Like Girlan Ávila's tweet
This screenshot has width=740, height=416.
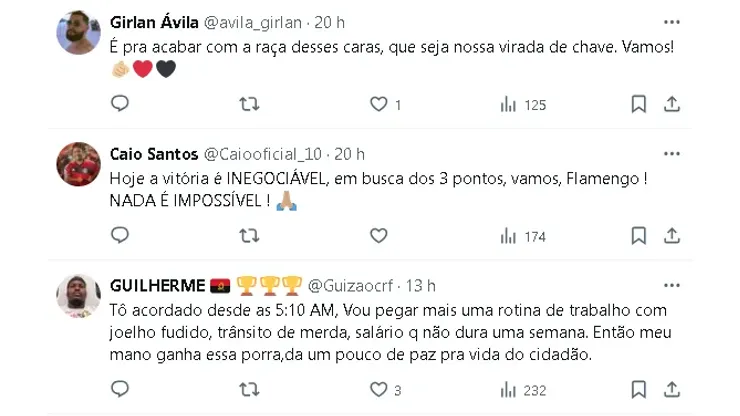pos(379,104)
